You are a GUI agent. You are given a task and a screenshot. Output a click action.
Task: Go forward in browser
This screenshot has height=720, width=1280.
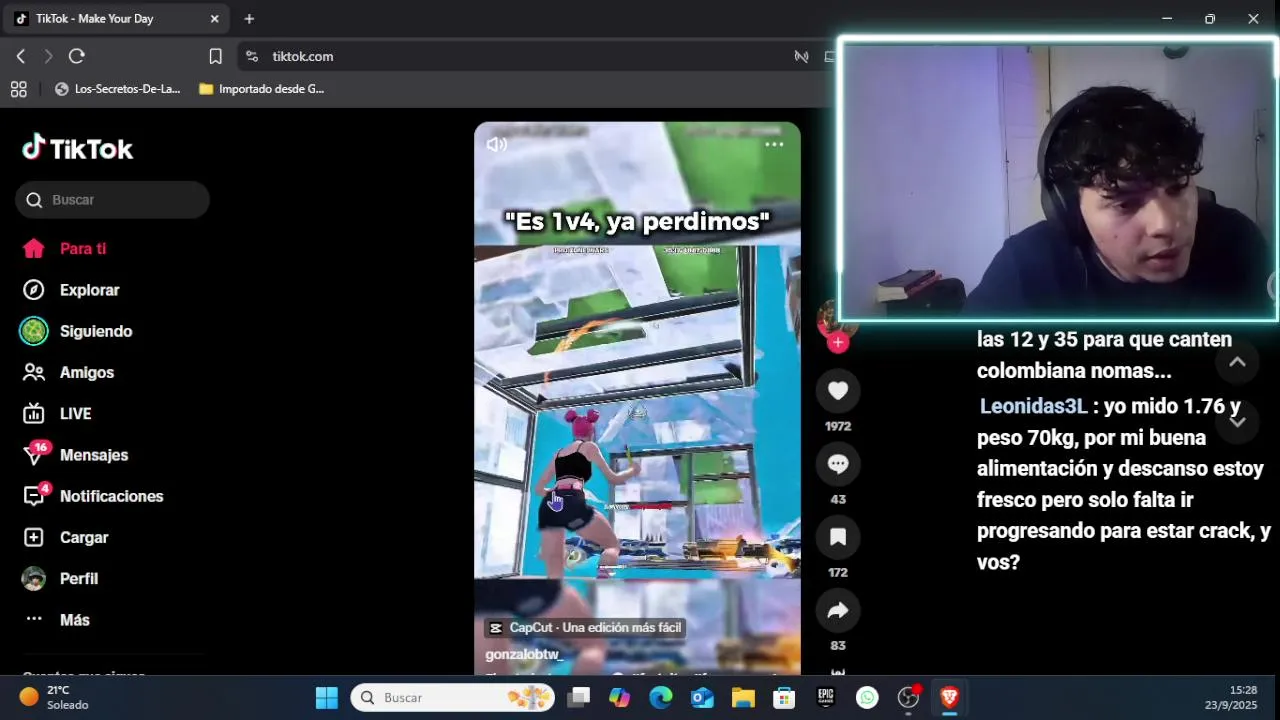pyautogui.click(x=48, y=56)
